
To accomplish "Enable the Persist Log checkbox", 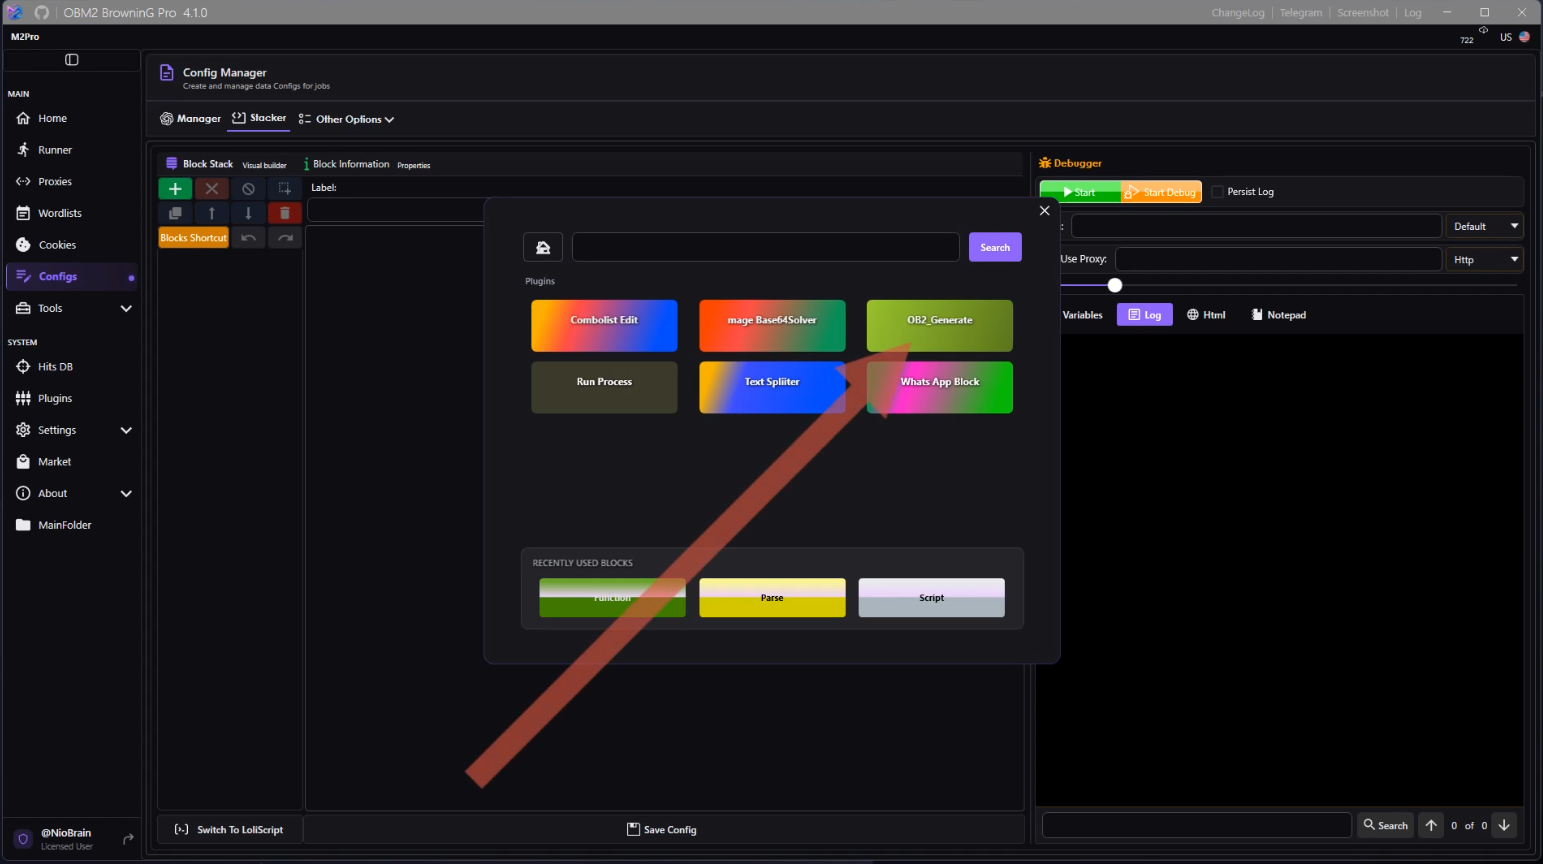I will [x=1217, y=192].
